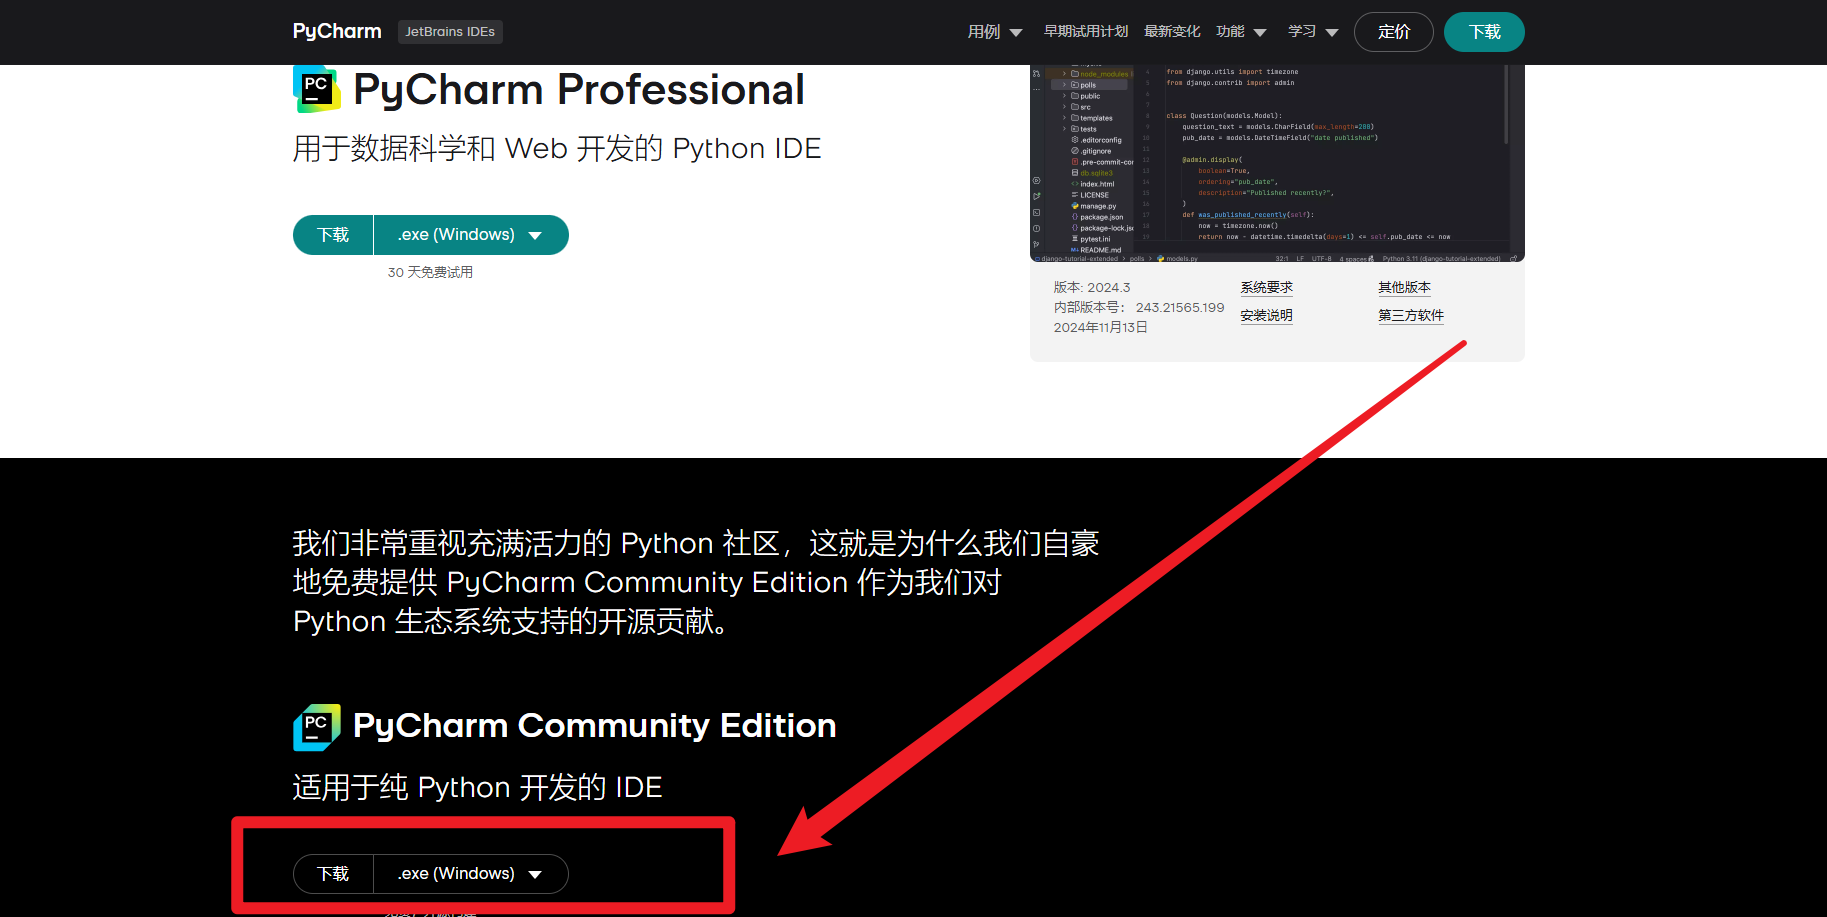Open the 其他版本 link

tap(1405, 287)
